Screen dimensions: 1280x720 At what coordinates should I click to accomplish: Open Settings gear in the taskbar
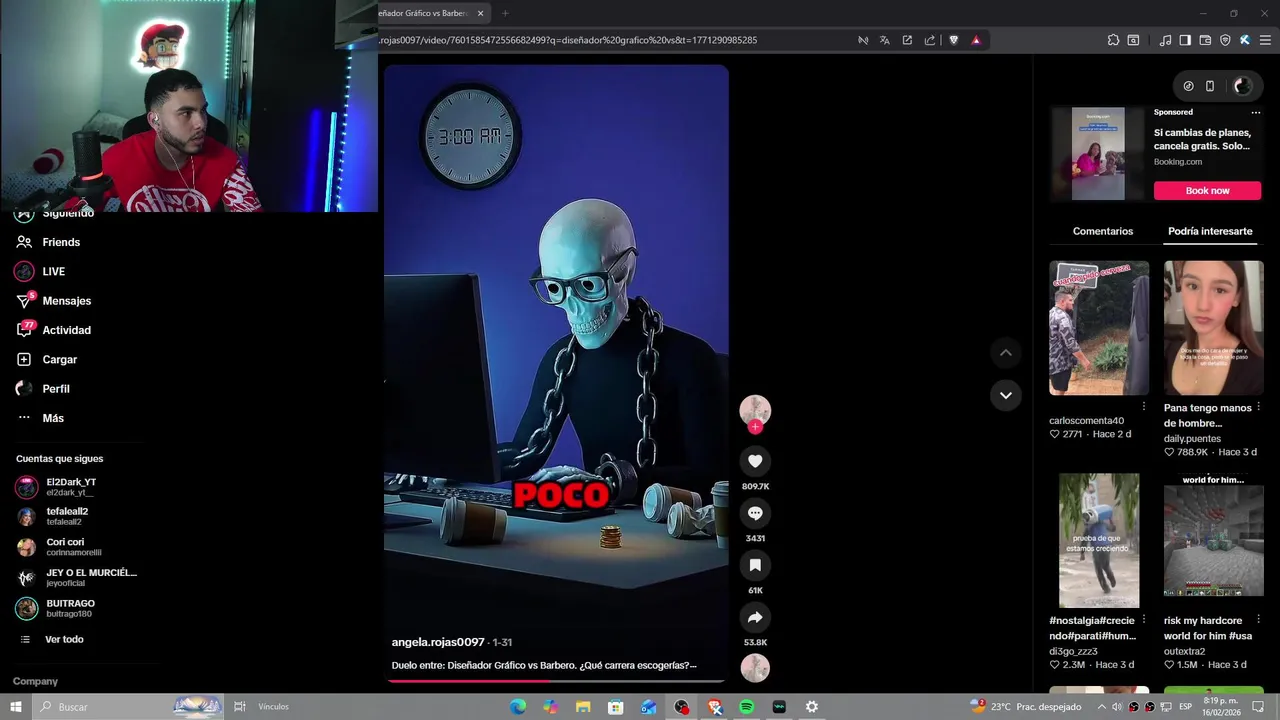(x=812, y=707)
